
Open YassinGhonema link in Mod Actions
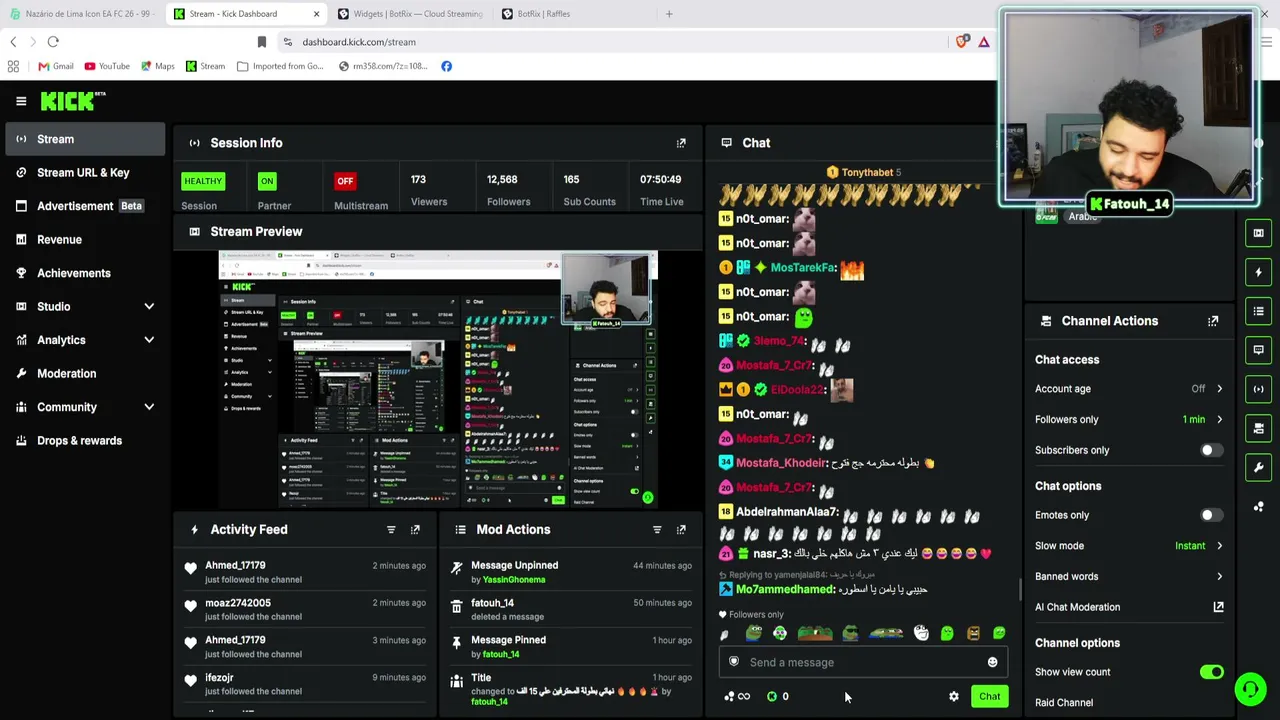click(x=514, y=580)
